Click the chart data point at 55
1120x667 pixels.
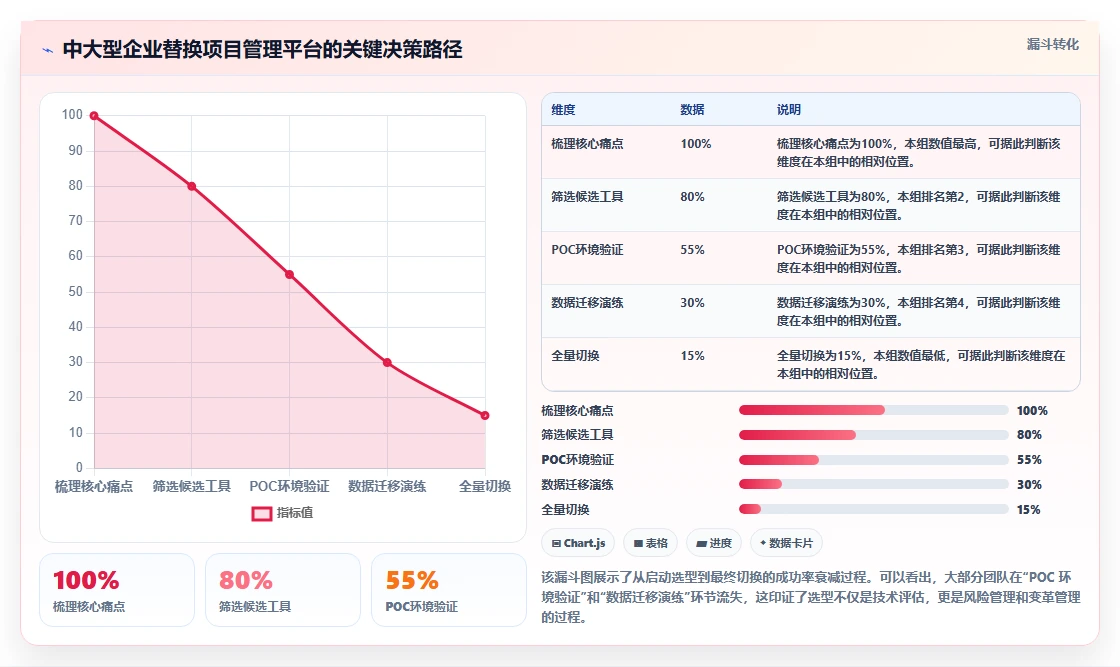(x=289, y=274)
